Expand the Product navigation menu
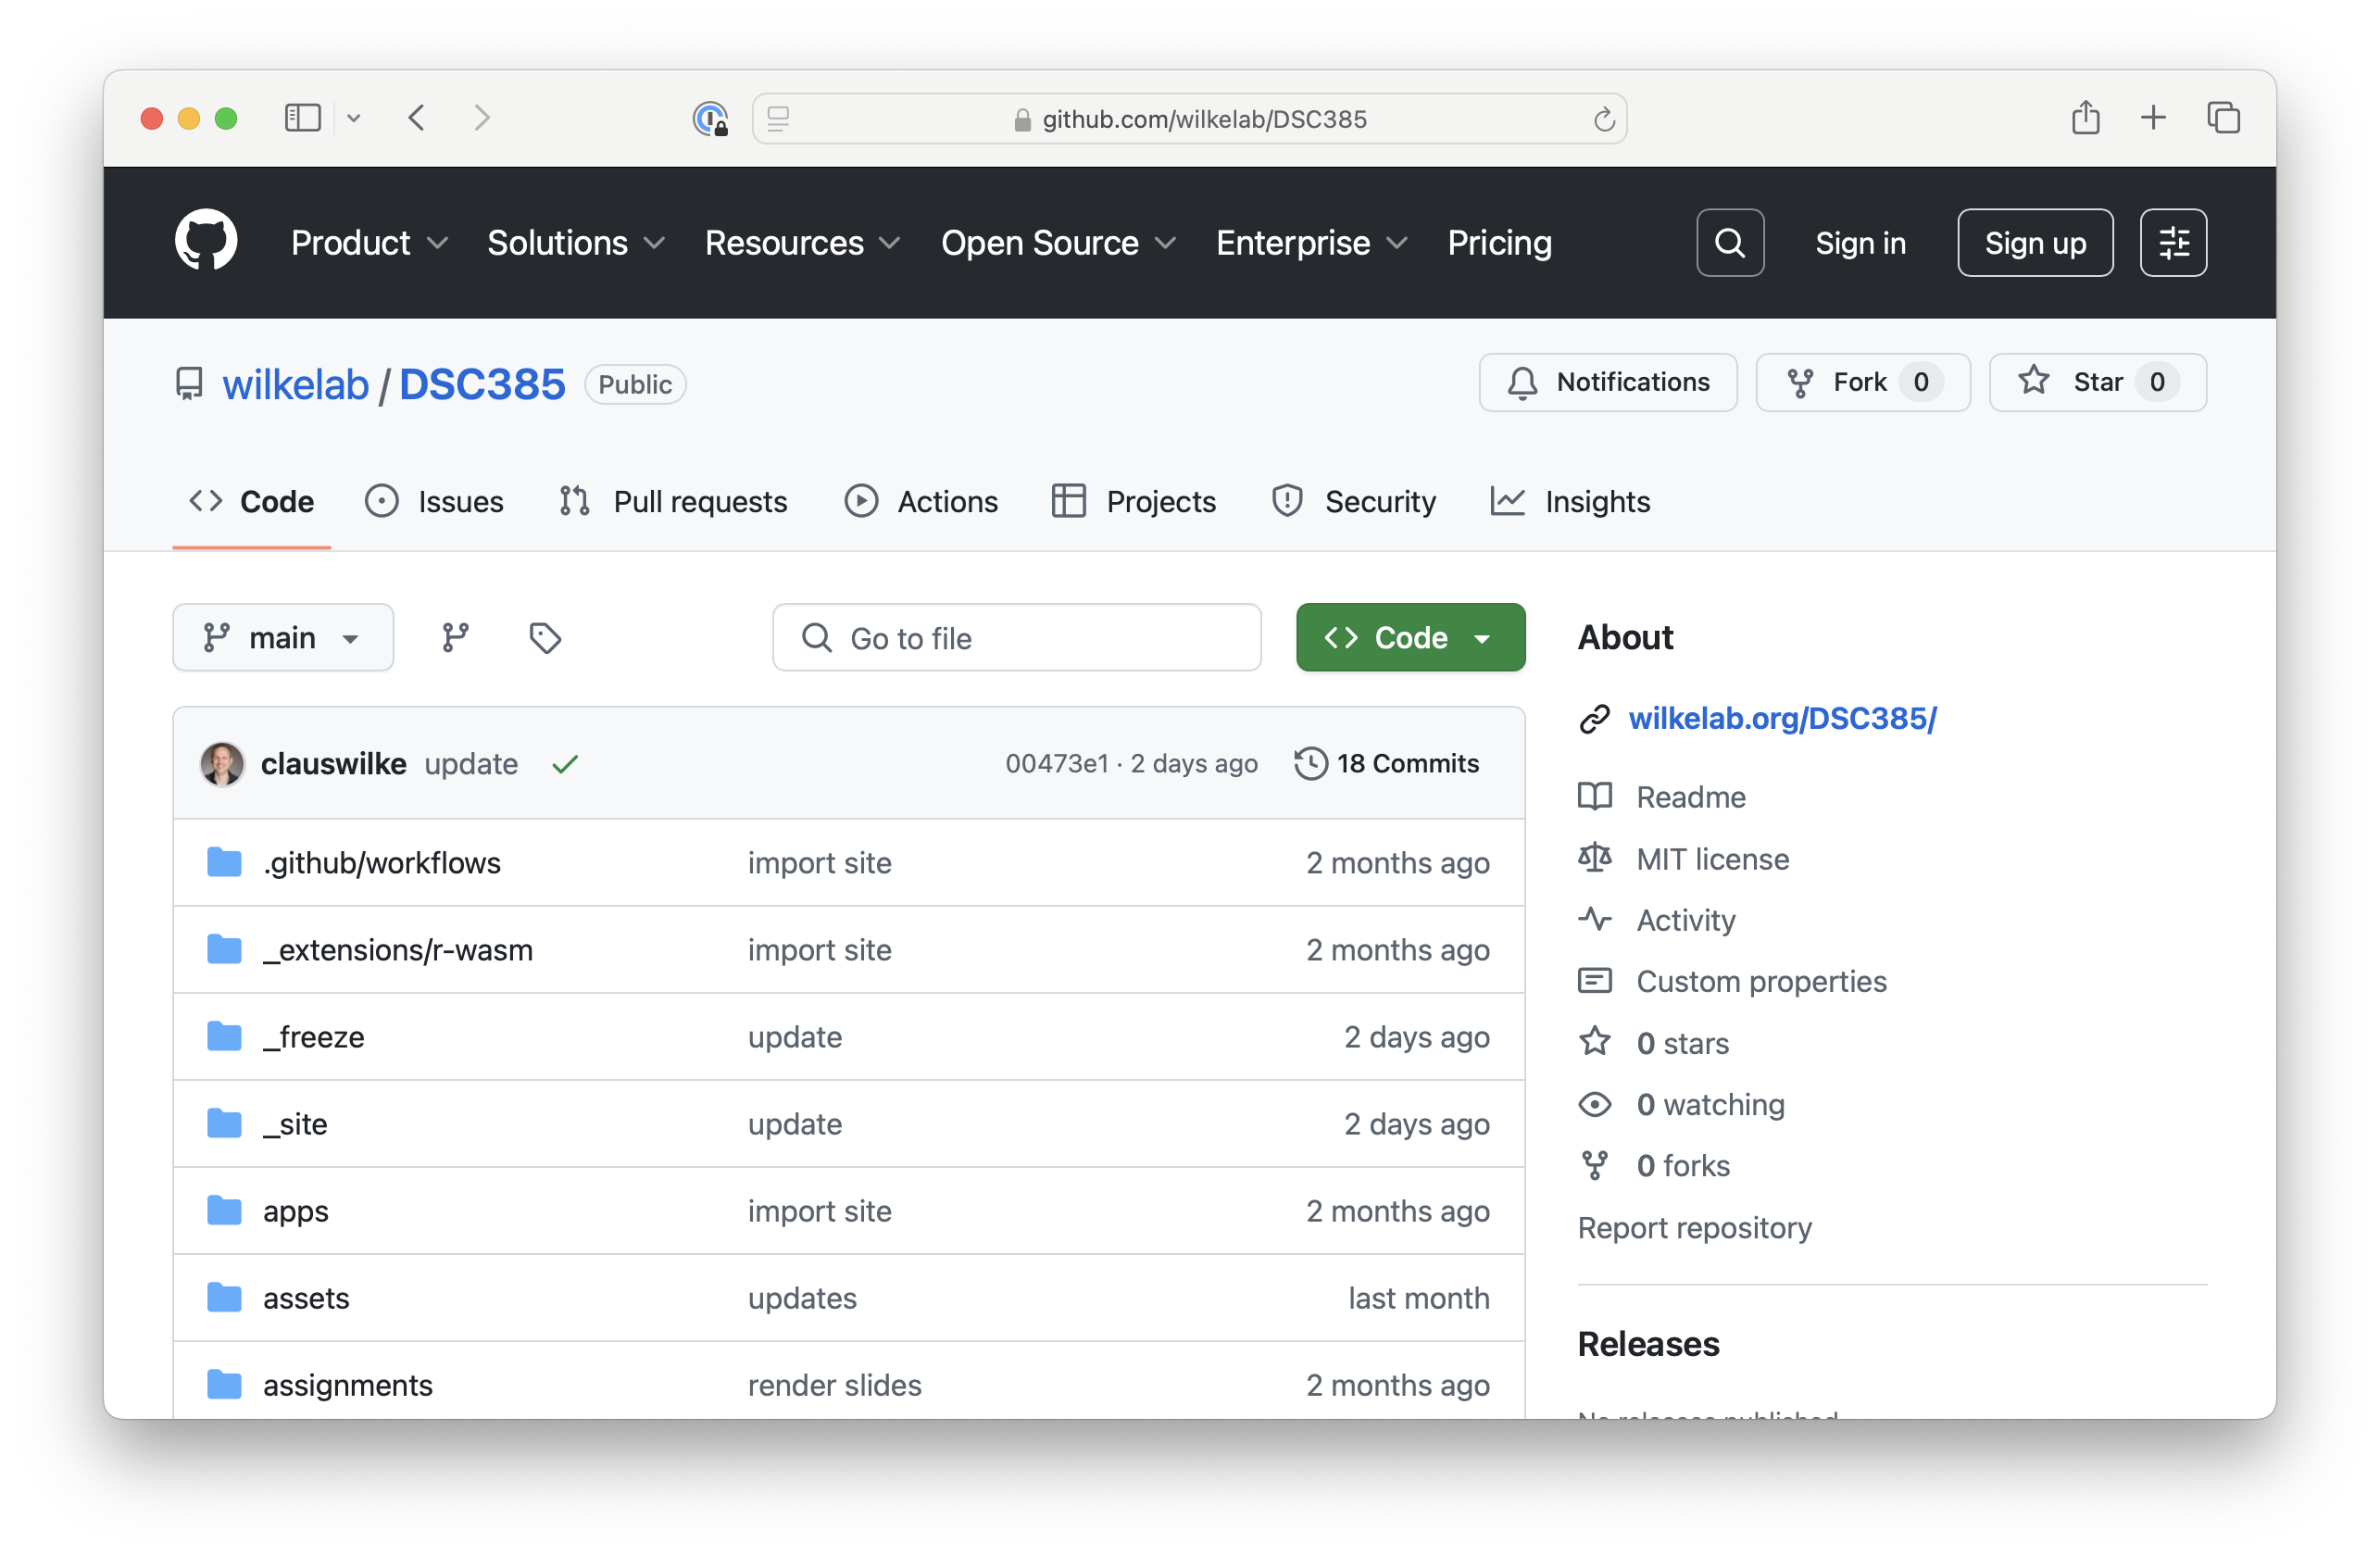The height and width of the screenshot is (1556, 2380). click(x=368, y=243)
